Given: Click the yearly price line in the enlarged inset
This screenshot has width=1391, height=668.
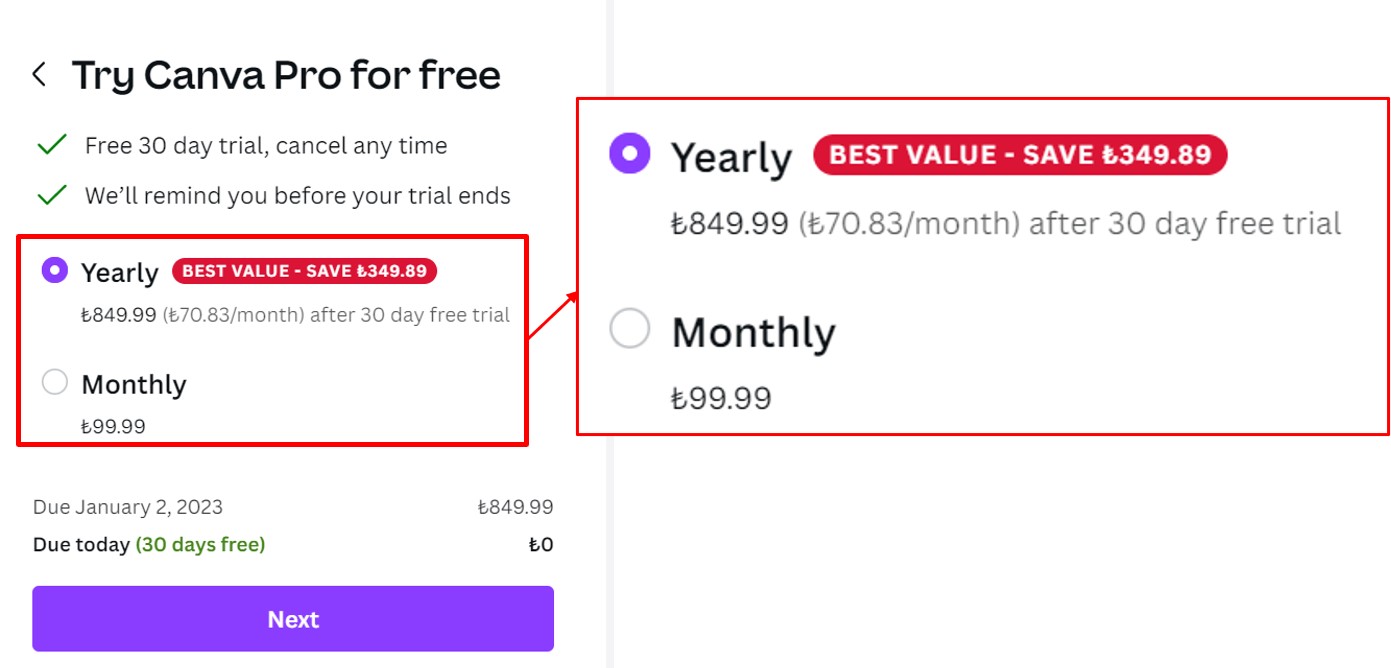Looking at the screenshot, I should [x=1005, y=223].
